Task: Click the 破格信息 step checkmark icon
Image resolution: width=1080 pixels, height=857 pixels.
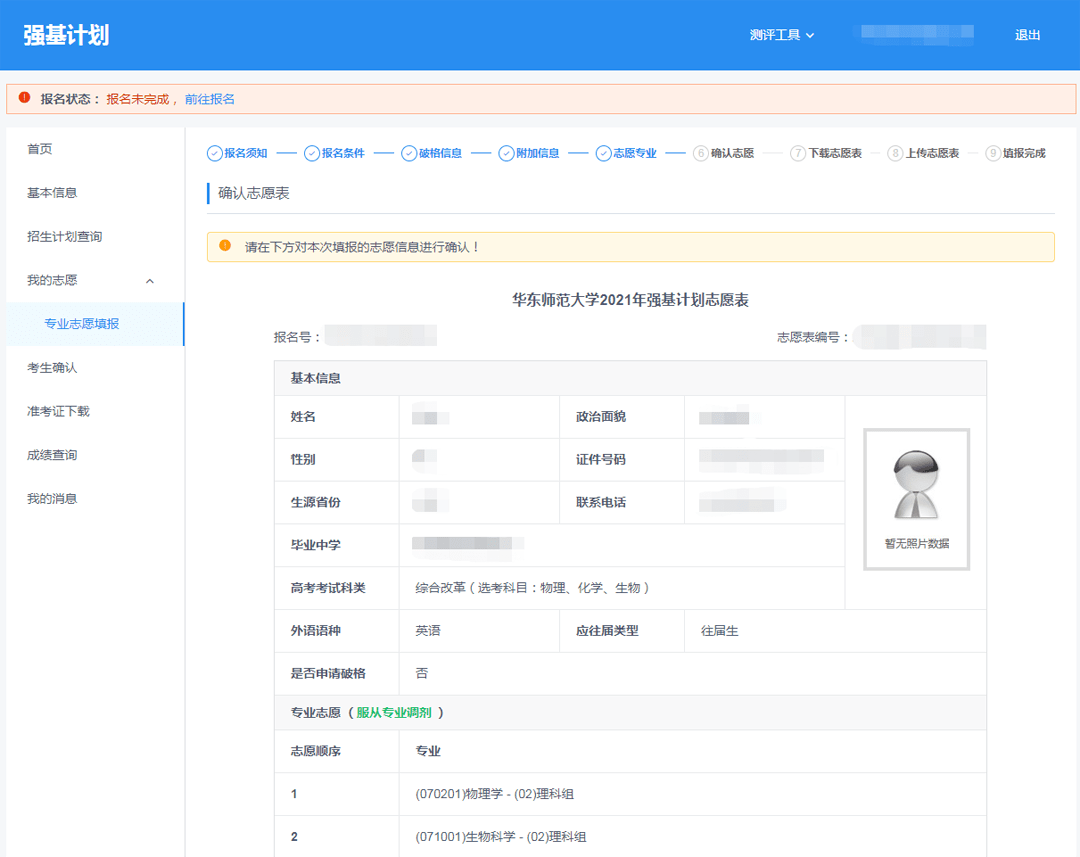Action: click(x=409, y=153)
